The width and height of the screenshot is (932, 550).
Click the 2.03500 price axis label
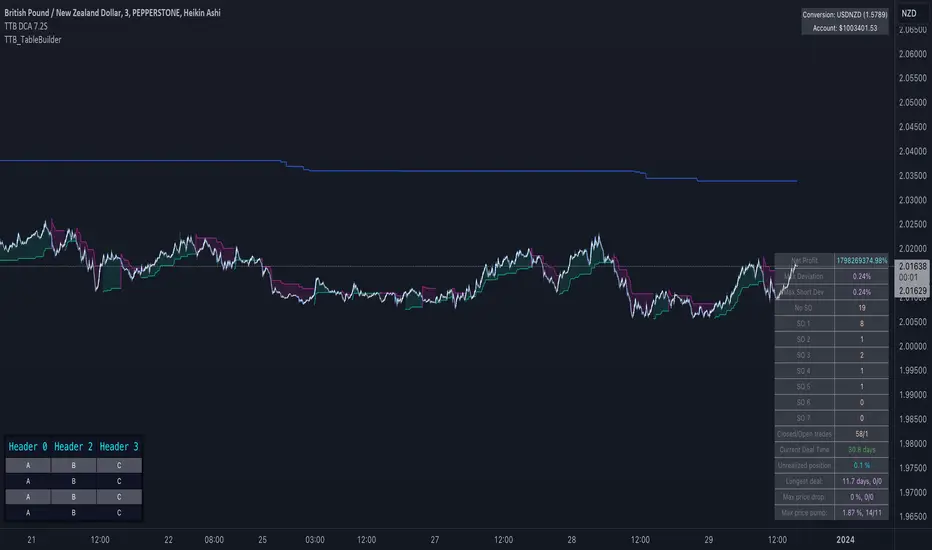tap(912, 176)
